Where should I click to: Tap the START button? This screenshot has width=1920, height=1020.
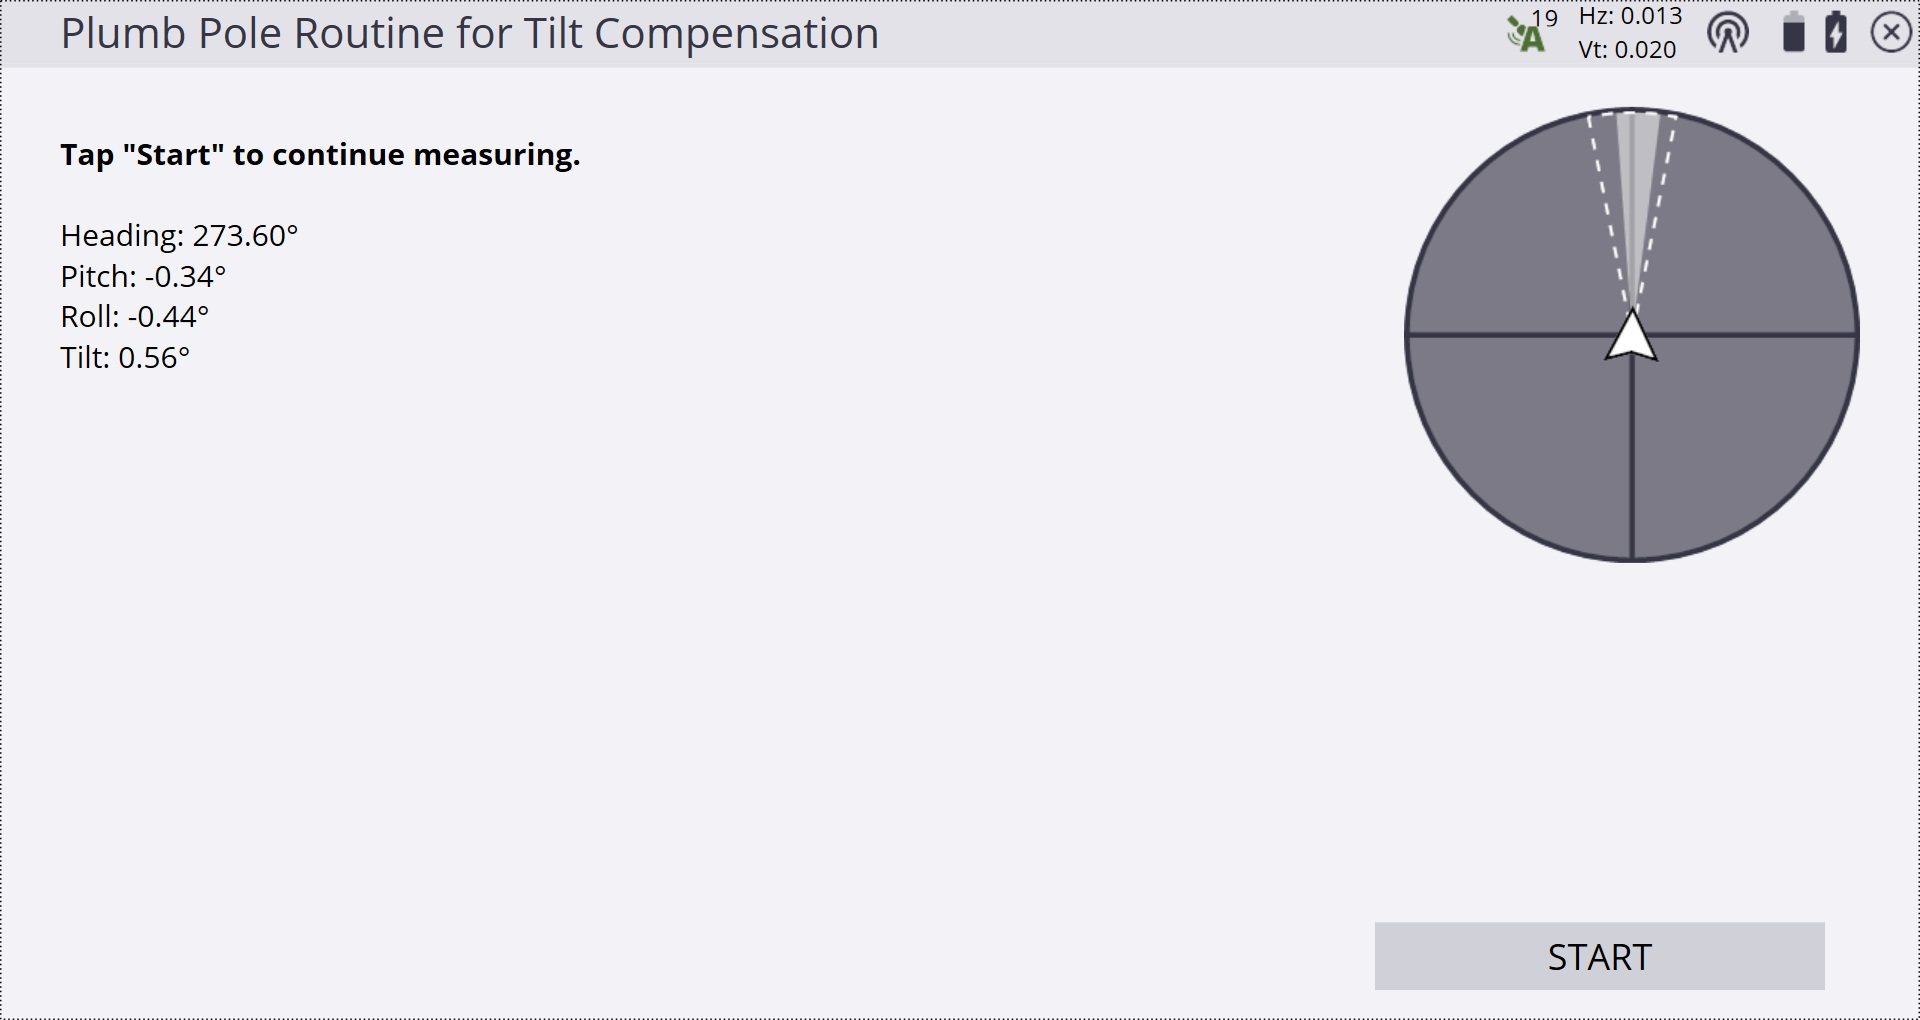pyautogui.click(x=1599, y=956)
